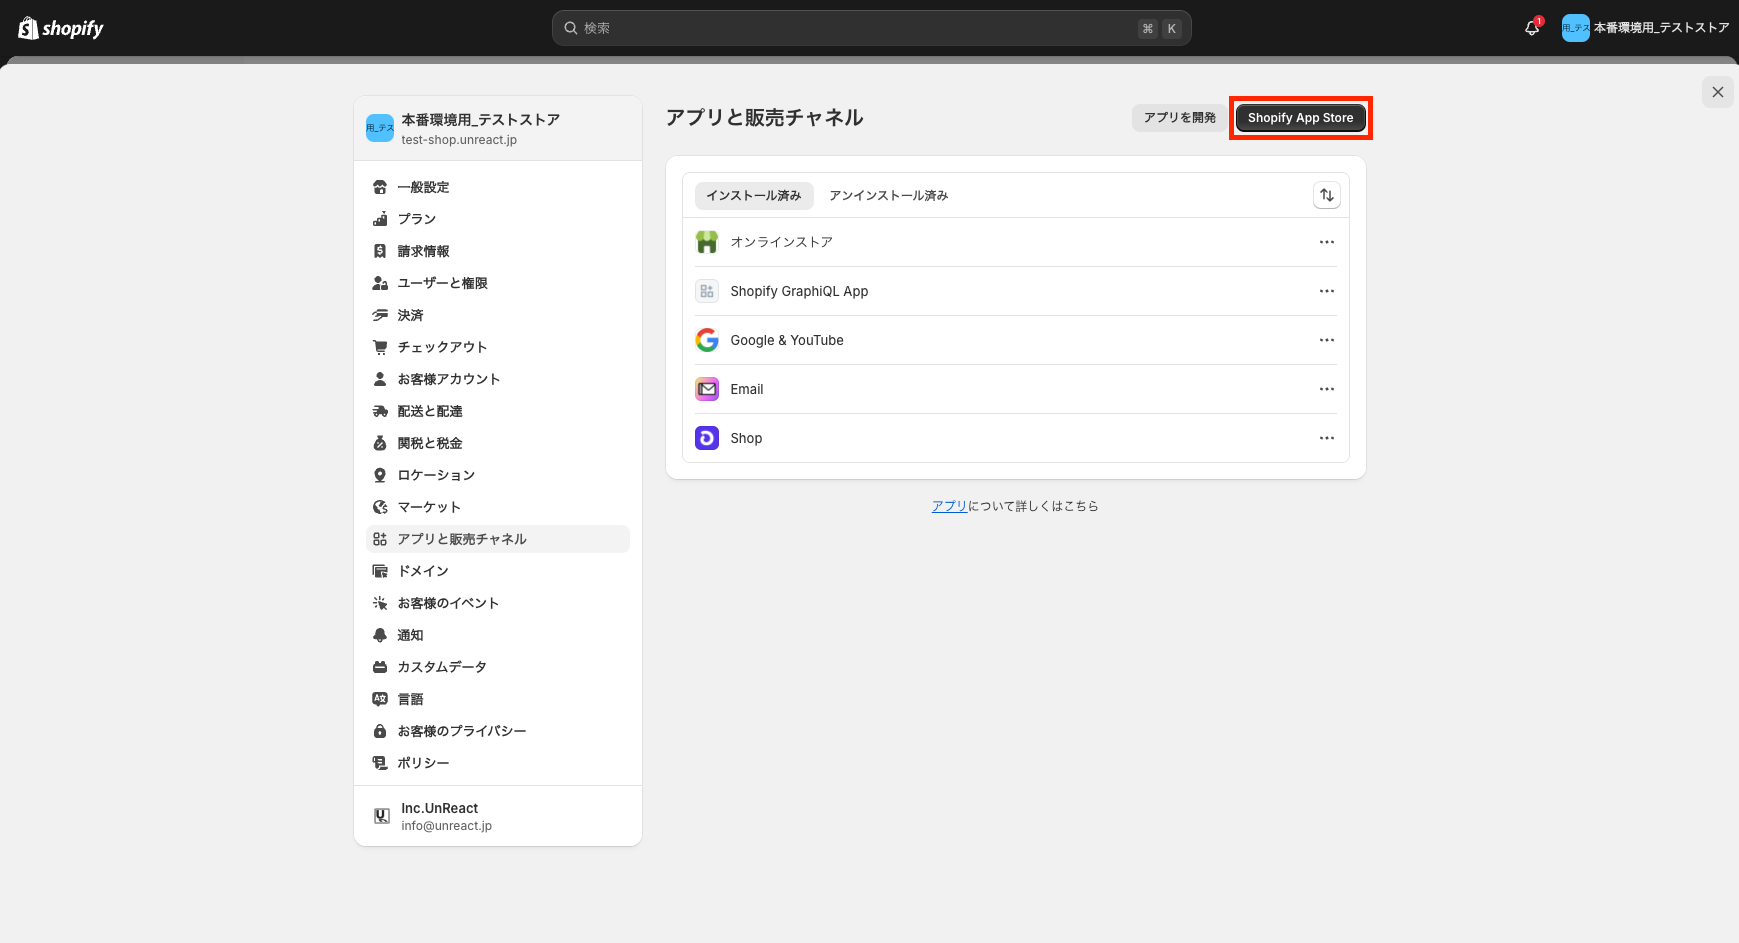The height and width of the screenshot is (943, 1739).
Task: Switch to the アンインストール済み tab
Action: [x=887, y=195]
